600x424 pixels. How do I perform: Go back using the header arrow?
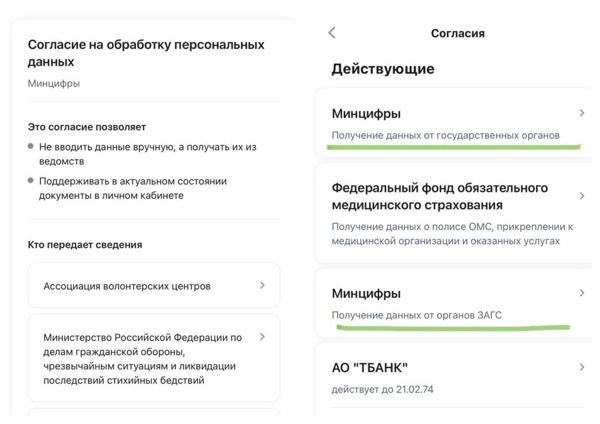point(332,33)
